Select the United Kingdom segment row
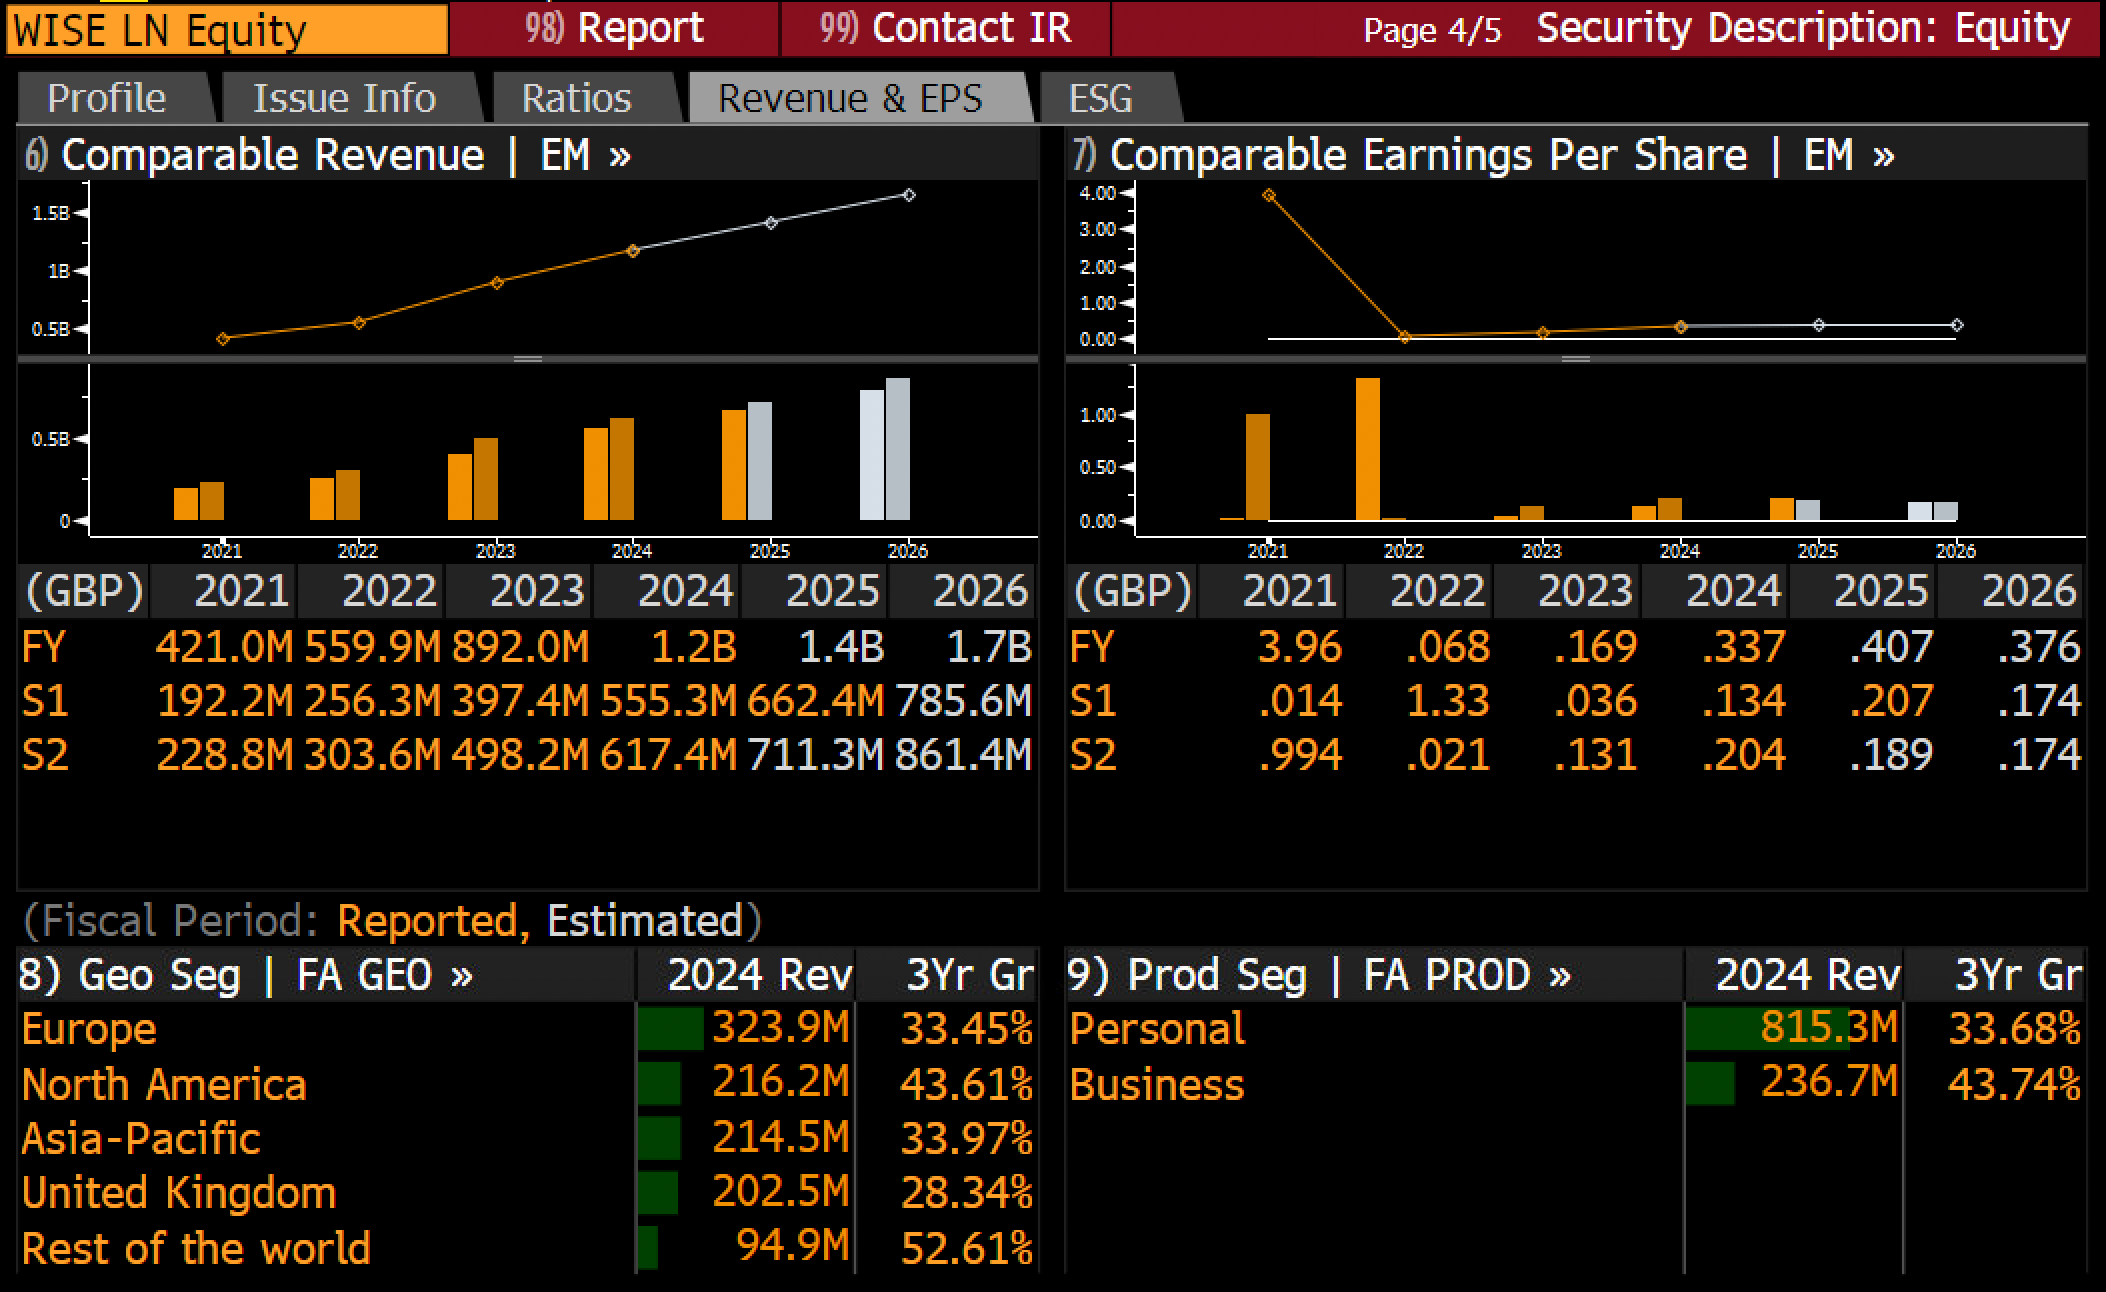 (x=527, y=1193)
